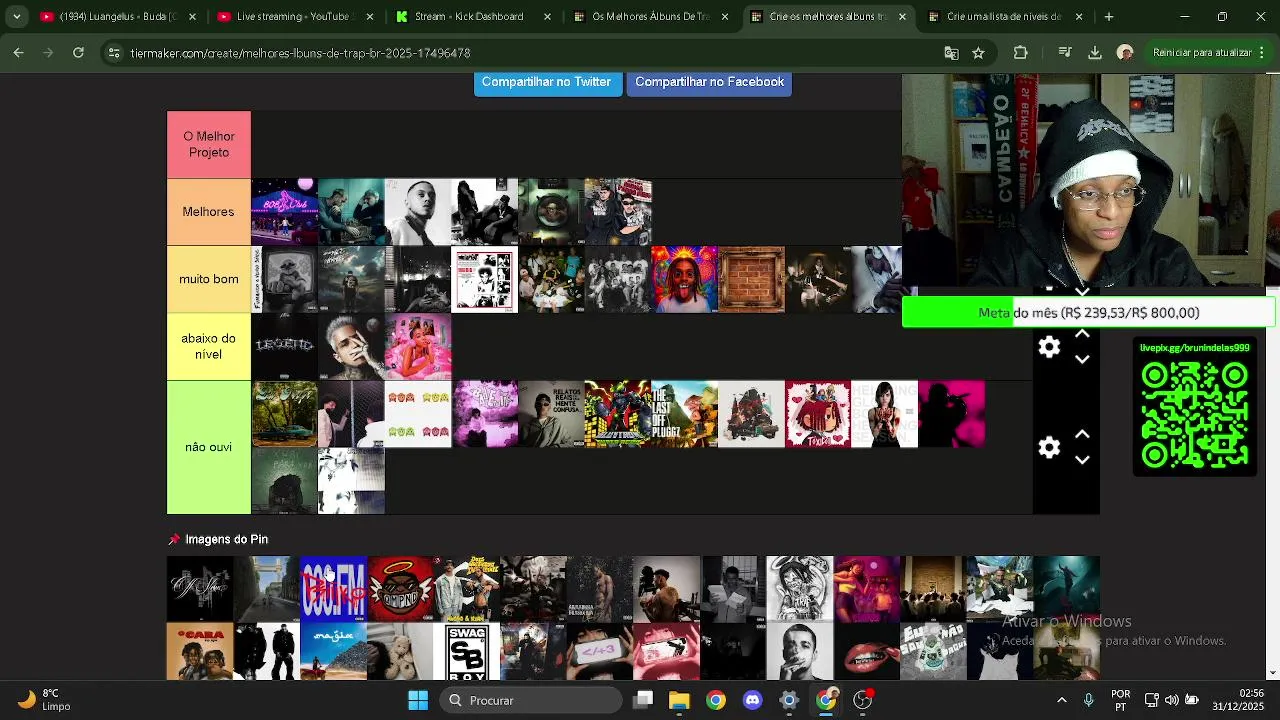This screenshot has width=1280, height=720.
Task: Move 'abaixo do nível' row down with chevron
Action: pos(1082,359)
